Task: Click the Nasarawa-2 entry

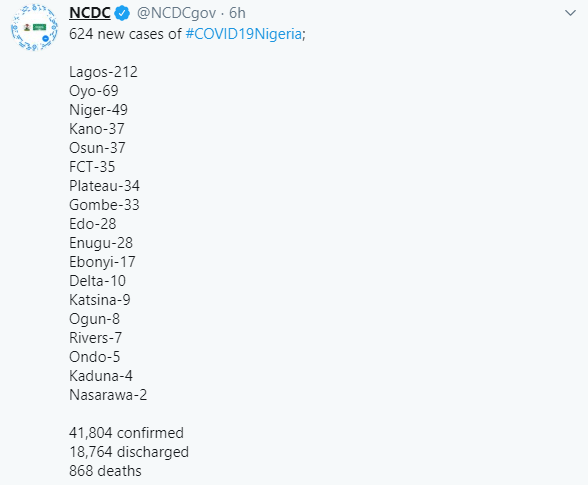Action: pos(108,395)
